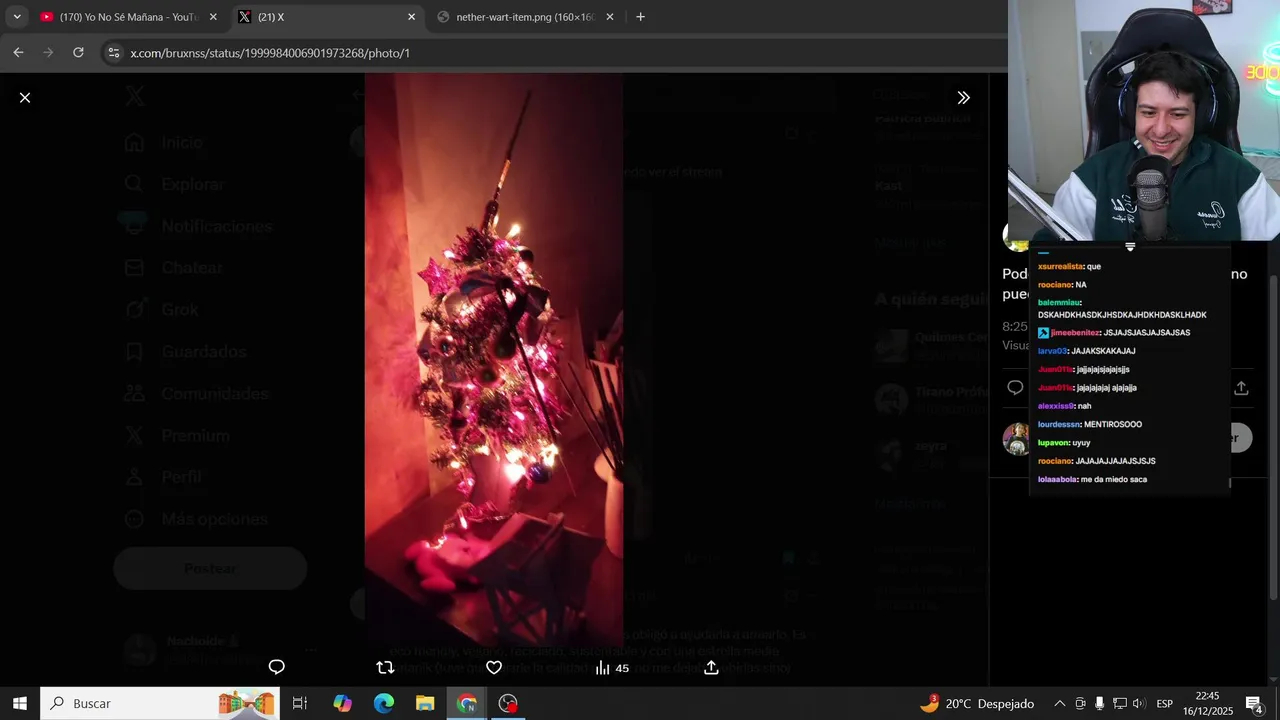The width and height of the screenshot is (1280, 720).
Task: Open the microphone tray icon
Action: click(1099, 703)
